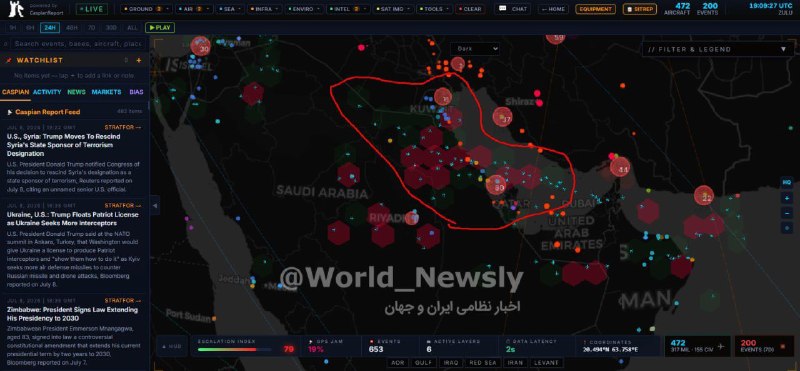
Task: Open the ENVIRO layer dropdown
Action: 303,9
